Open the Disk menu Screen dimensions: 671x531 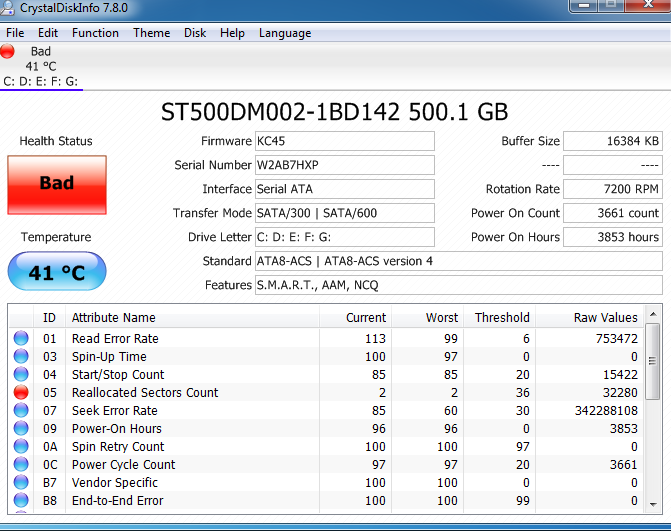(x=195, y=33)
